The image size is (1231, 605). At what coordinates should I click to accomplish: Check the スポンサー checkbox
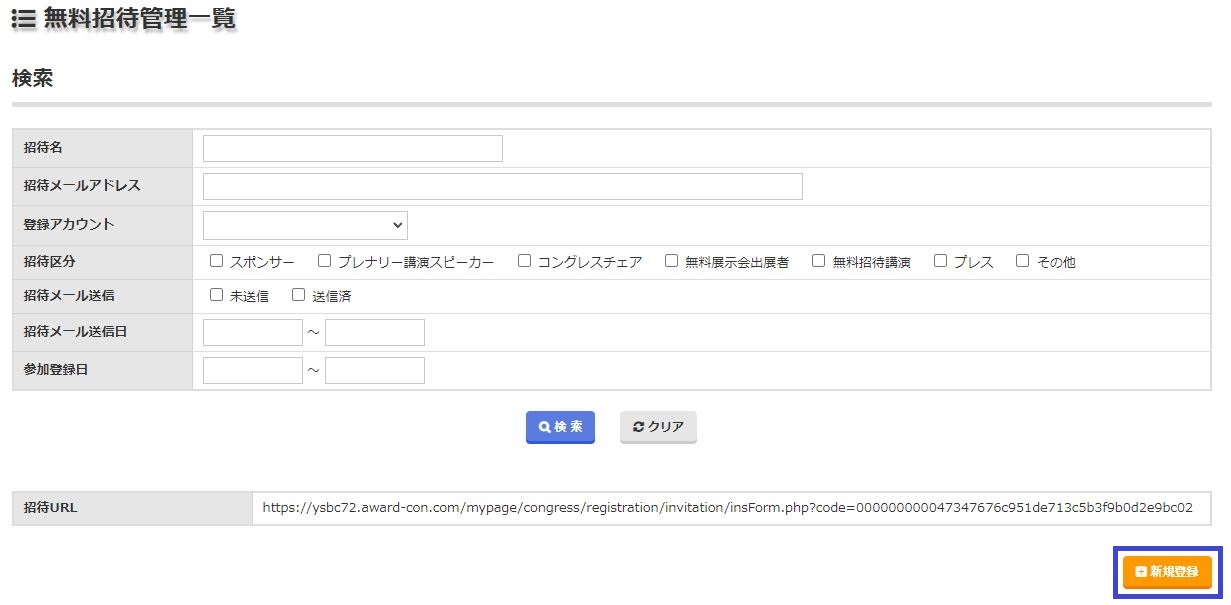coord(217,261)
